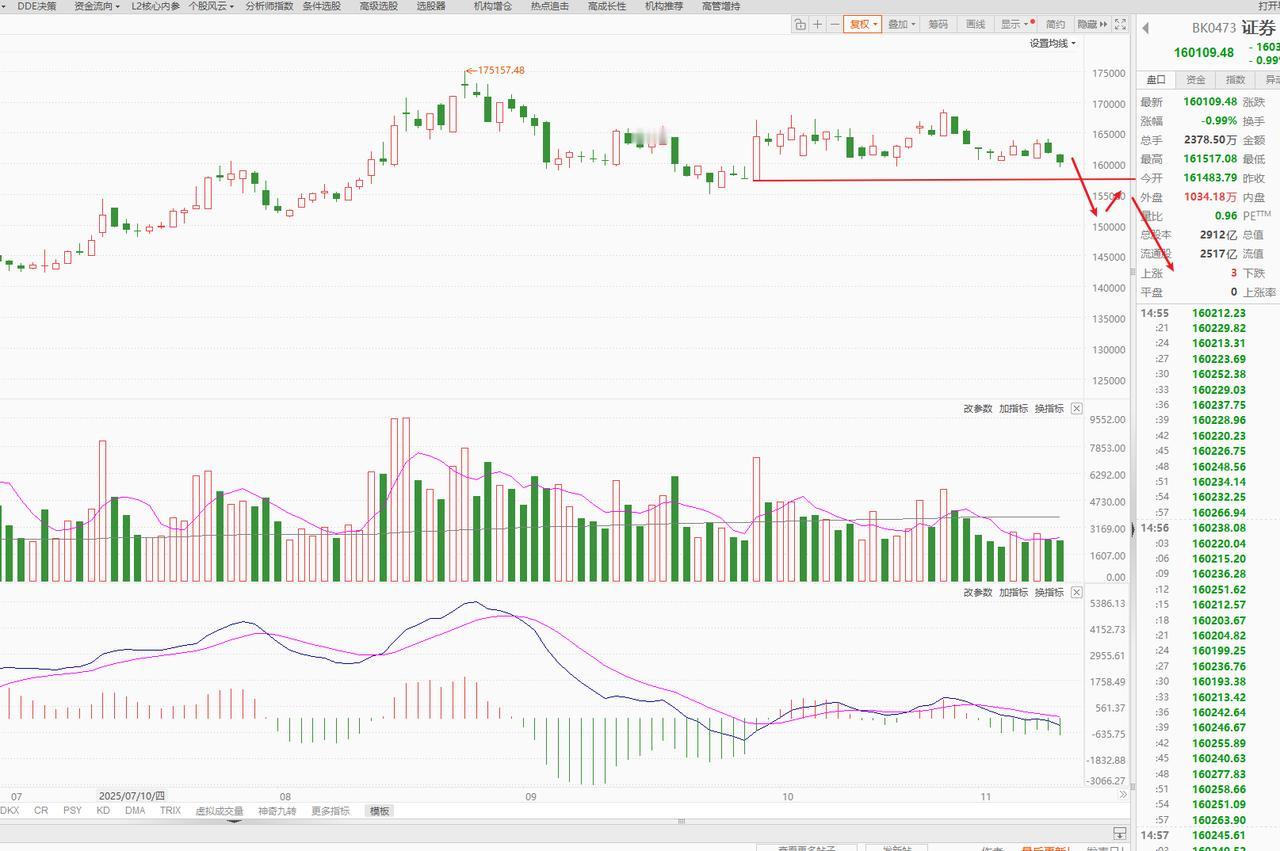Switch to the KD indicator
Screen dimensions: 1280x851
(103, 811)
